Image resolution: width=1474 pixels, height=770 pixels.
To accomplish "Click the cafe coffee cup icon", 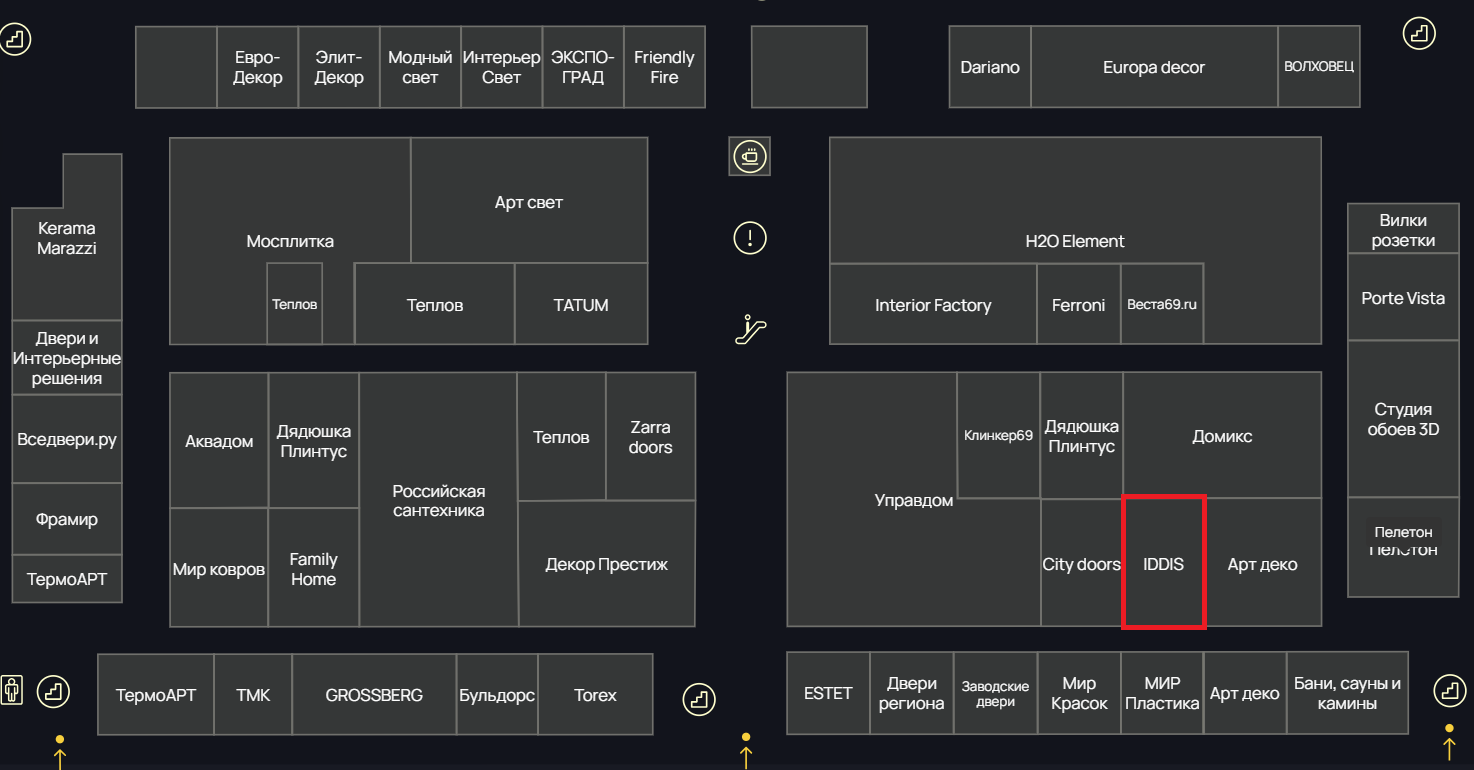I will coord(750,156).
